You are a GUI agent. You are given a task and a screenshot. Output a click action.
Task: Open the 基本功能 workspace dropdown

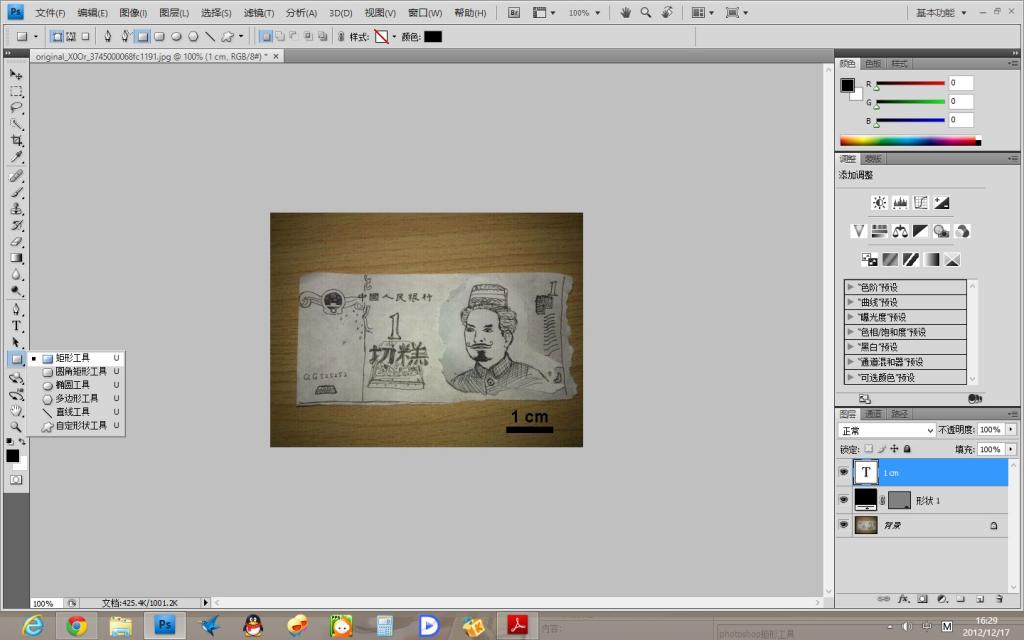point(941,12)
